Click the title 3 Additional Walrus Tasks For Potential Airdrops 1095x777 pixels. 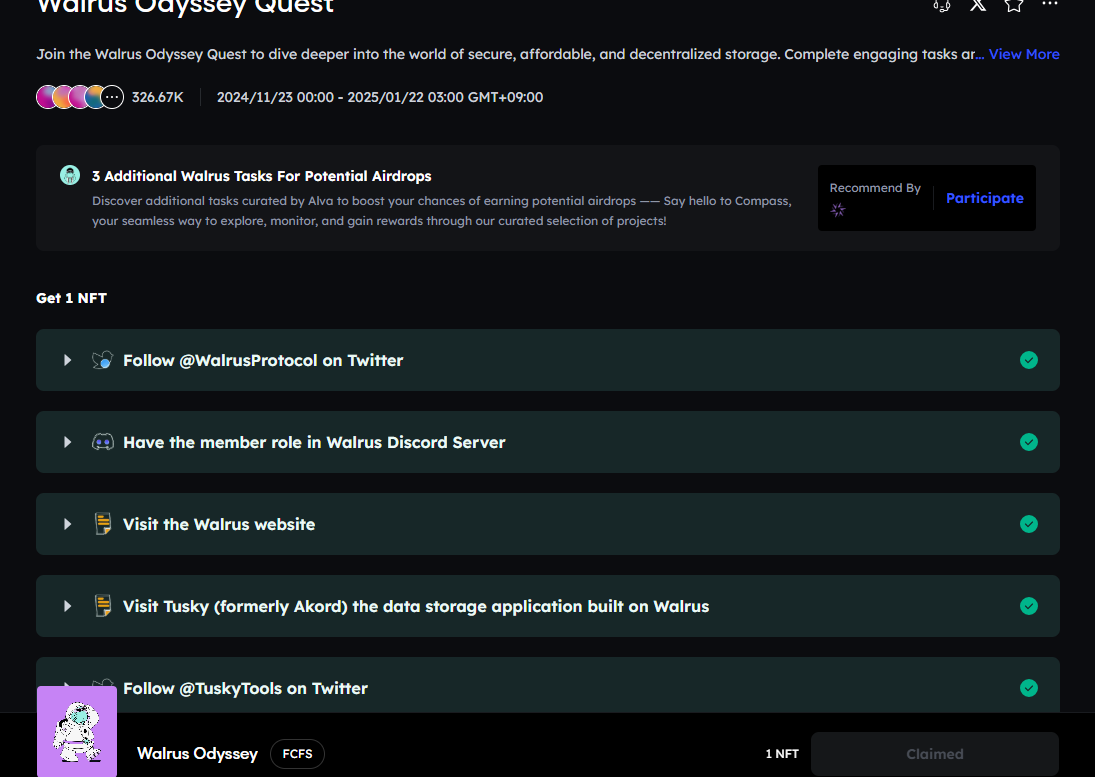(262, 176)
